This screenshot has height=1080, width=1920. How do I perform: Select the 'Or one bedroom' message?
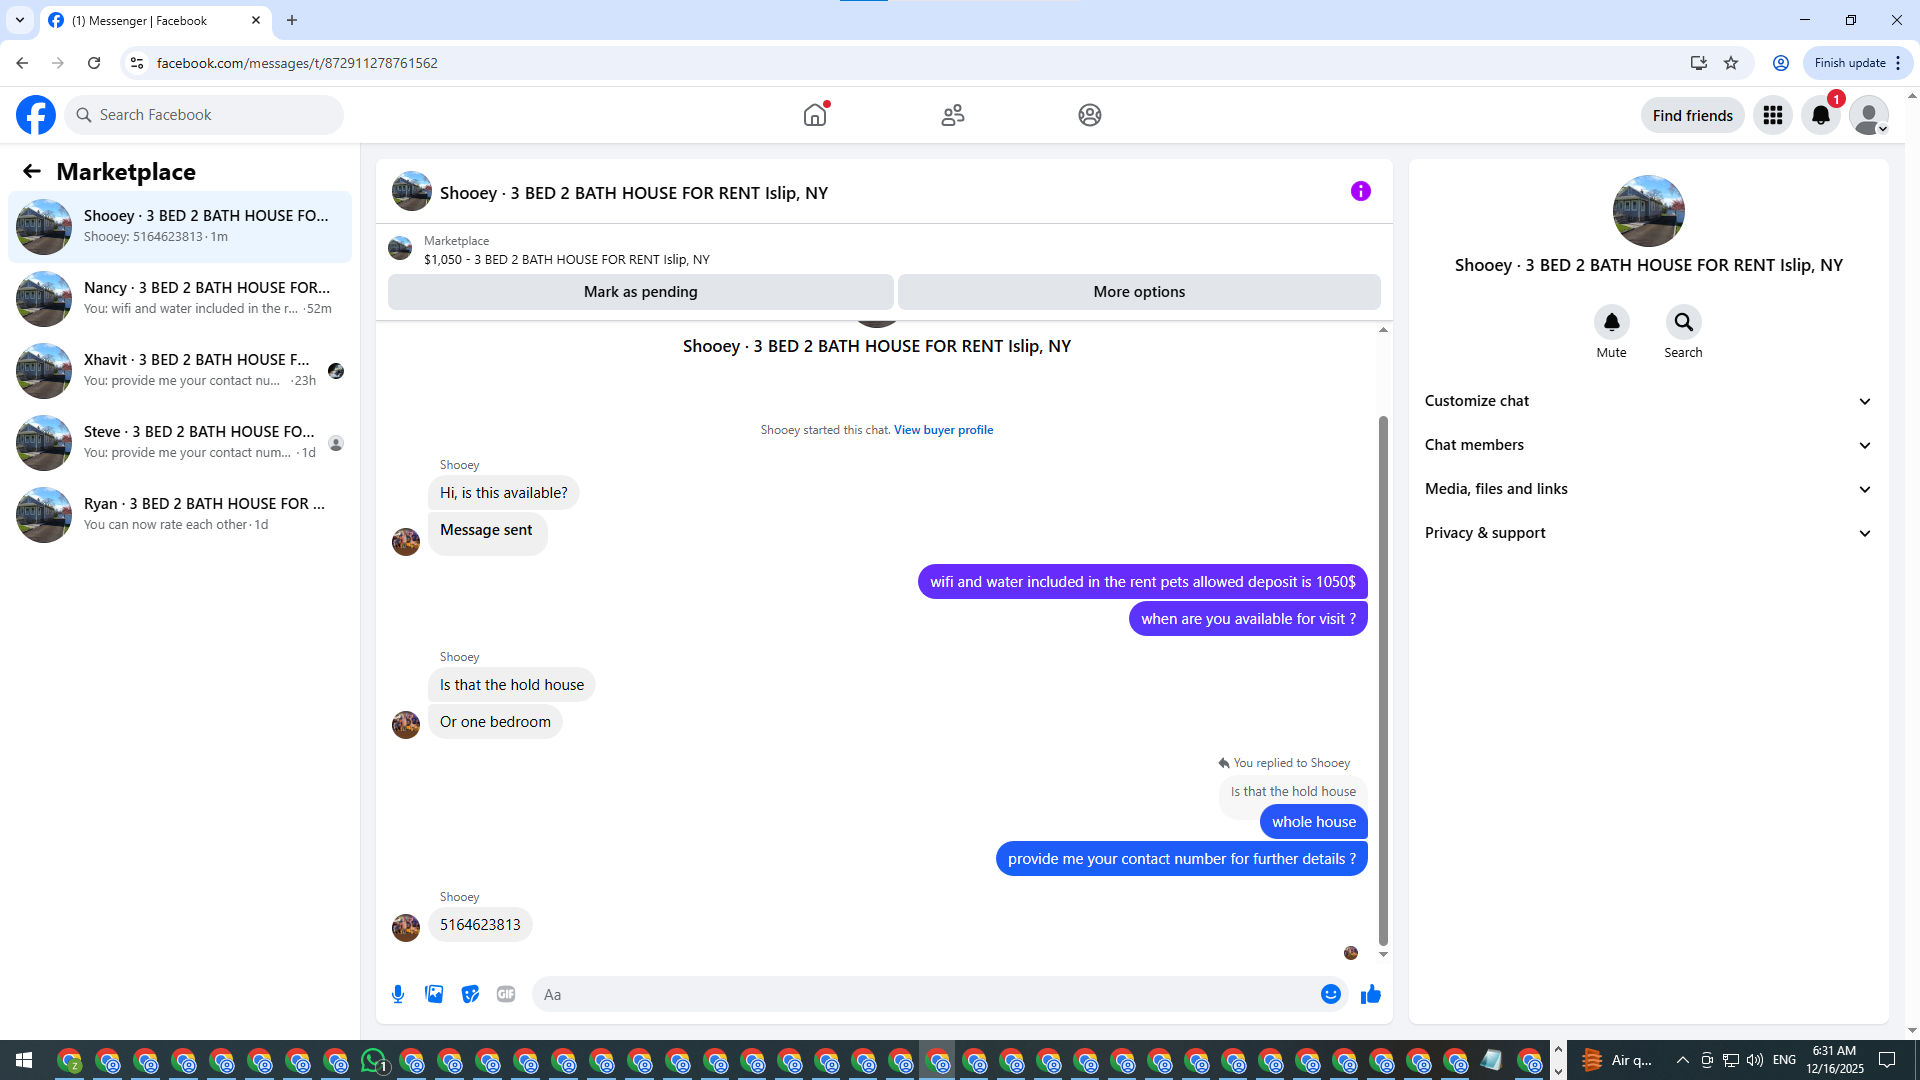tap(495, 722)
